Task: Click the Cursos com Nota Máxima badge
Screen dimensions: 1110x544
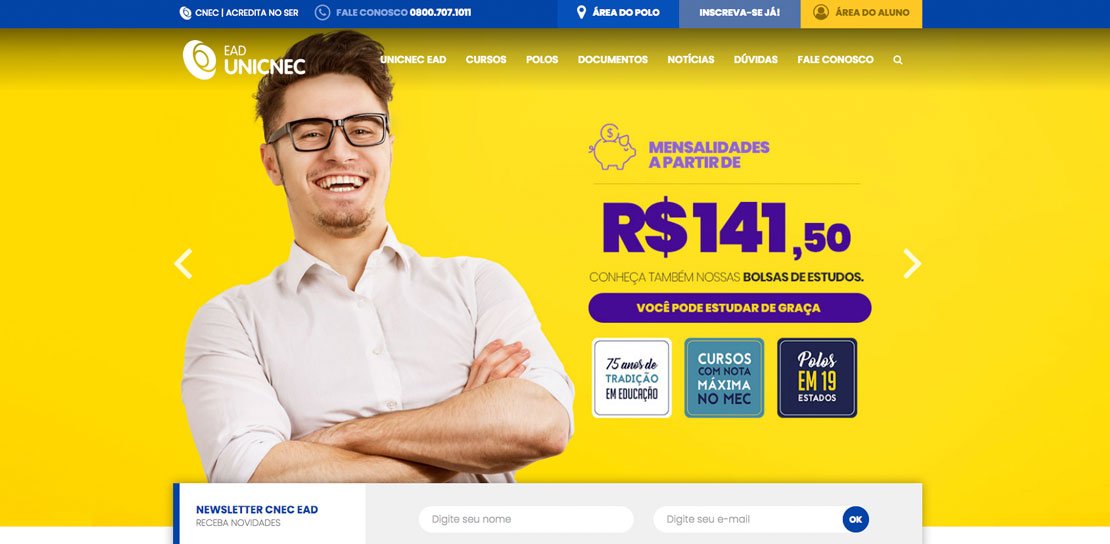Action: 724,378
